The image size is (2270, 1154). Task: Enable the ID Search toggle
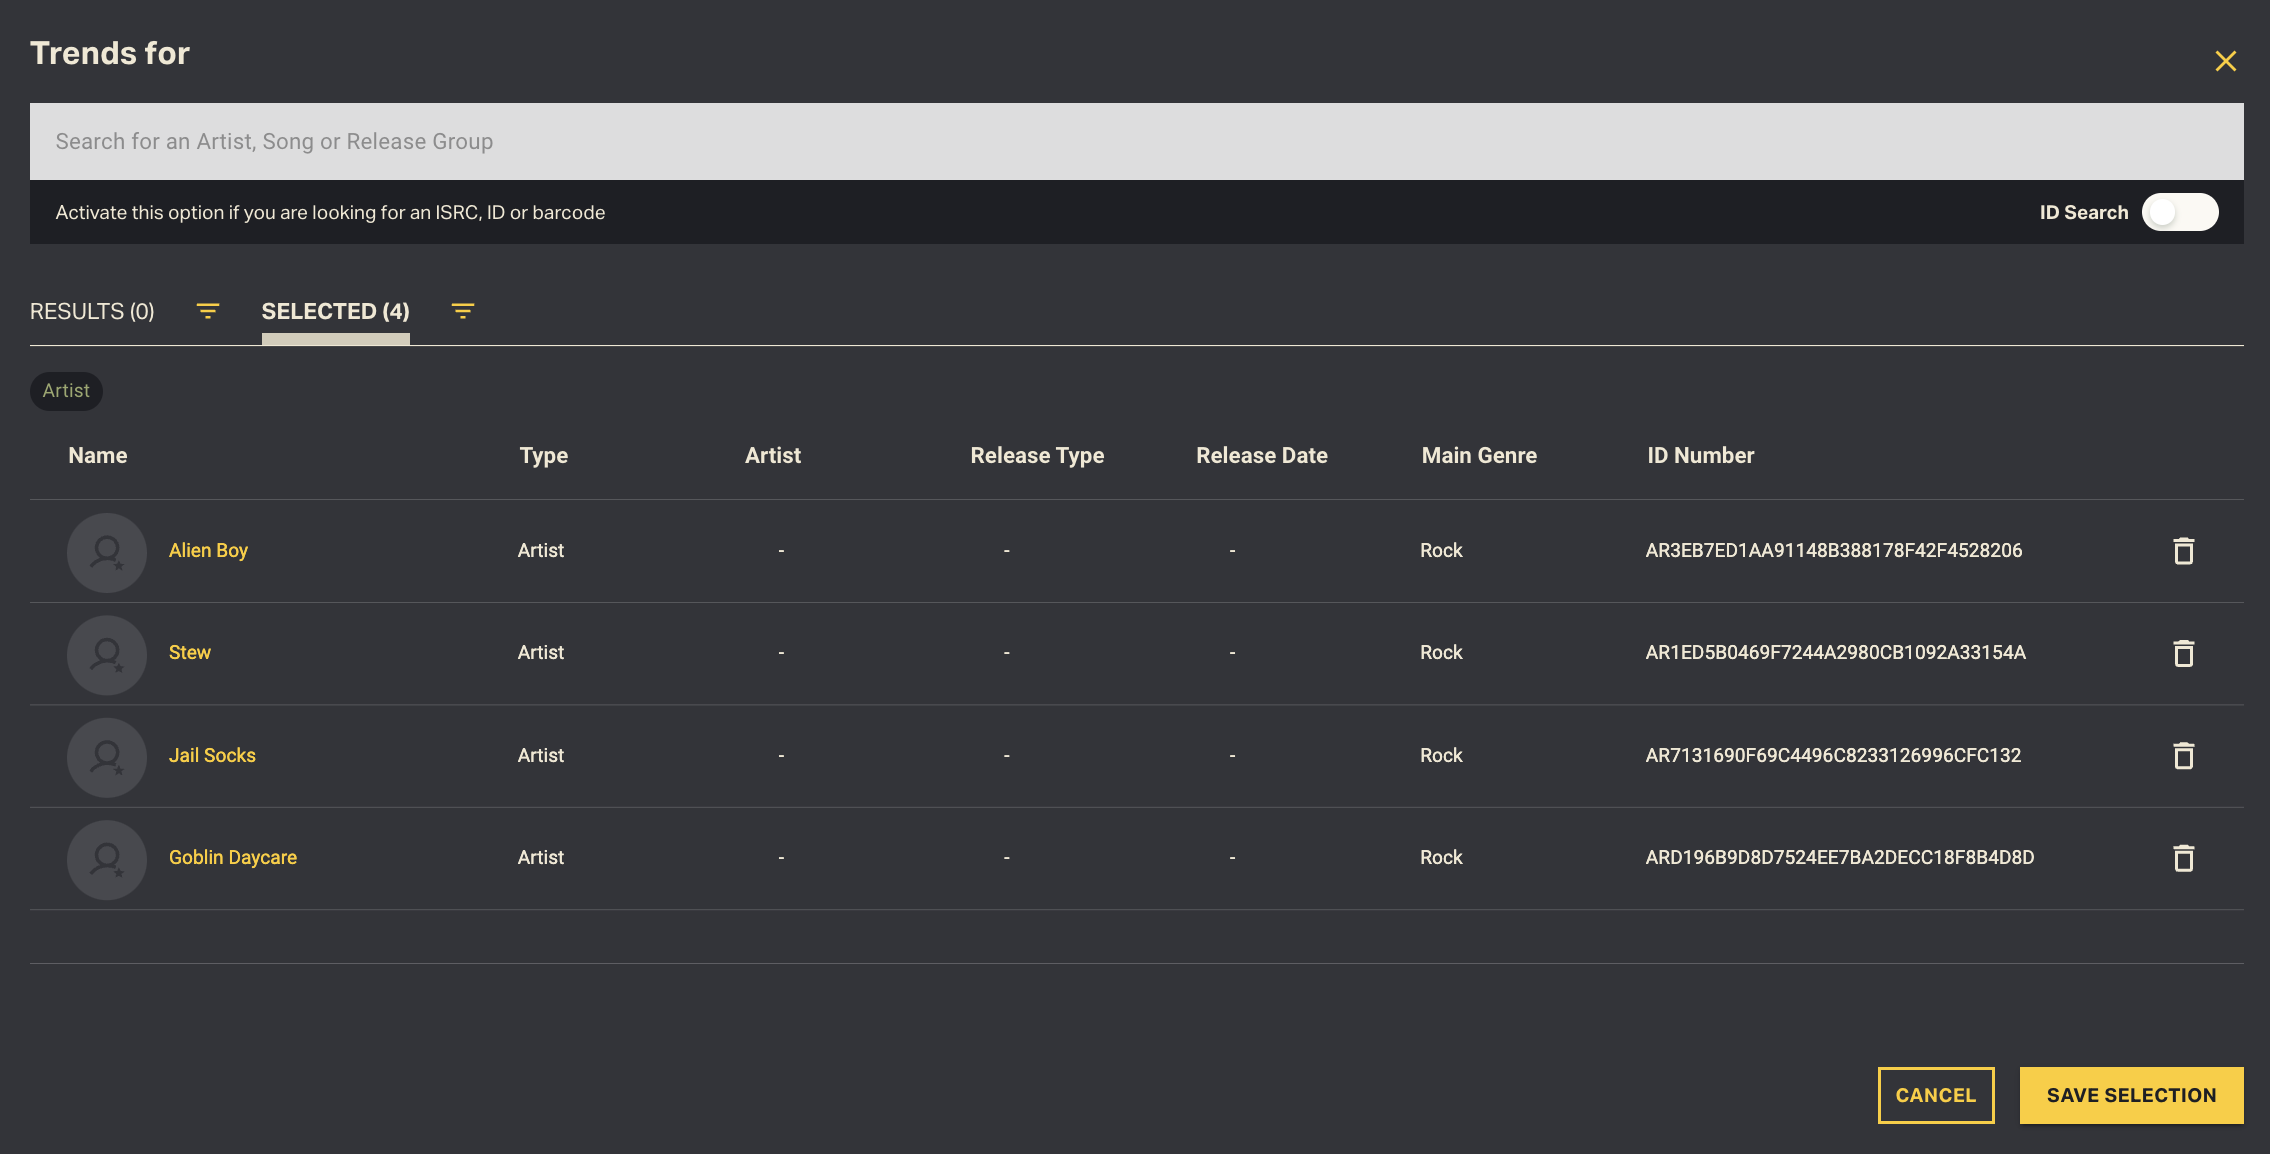[2179, 212]
